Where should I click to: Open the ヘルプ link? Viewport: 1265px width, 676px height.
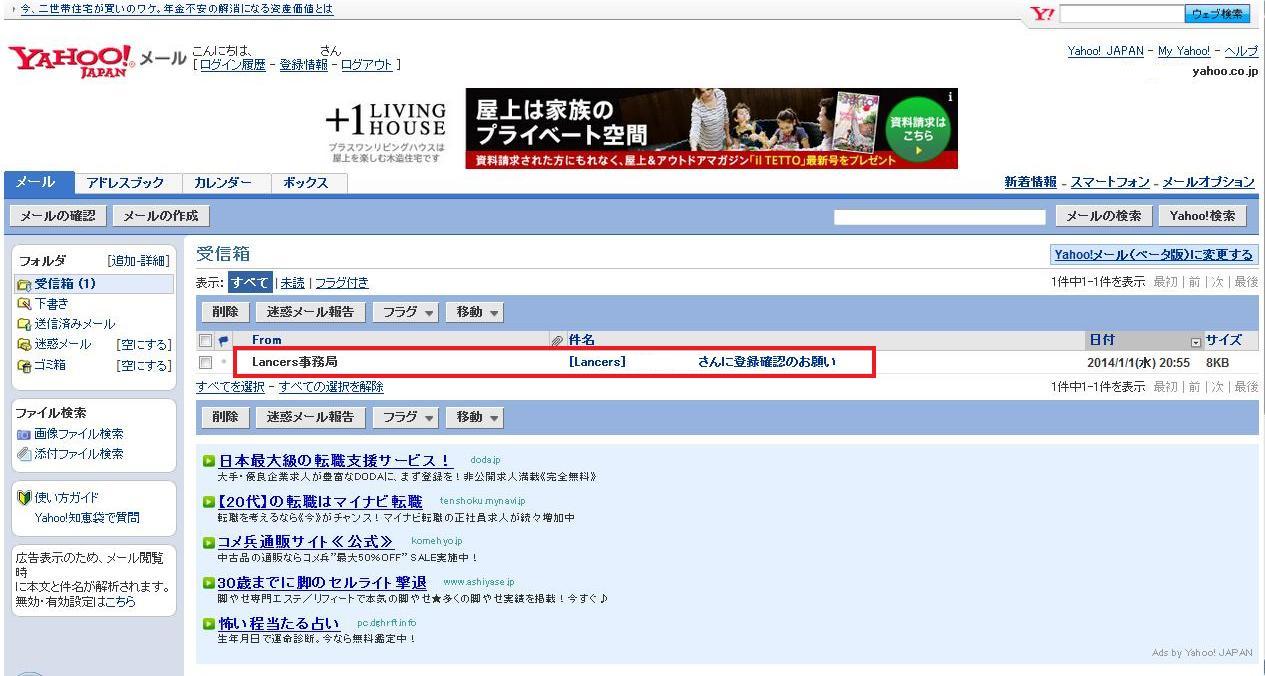tap(1241, 51)
